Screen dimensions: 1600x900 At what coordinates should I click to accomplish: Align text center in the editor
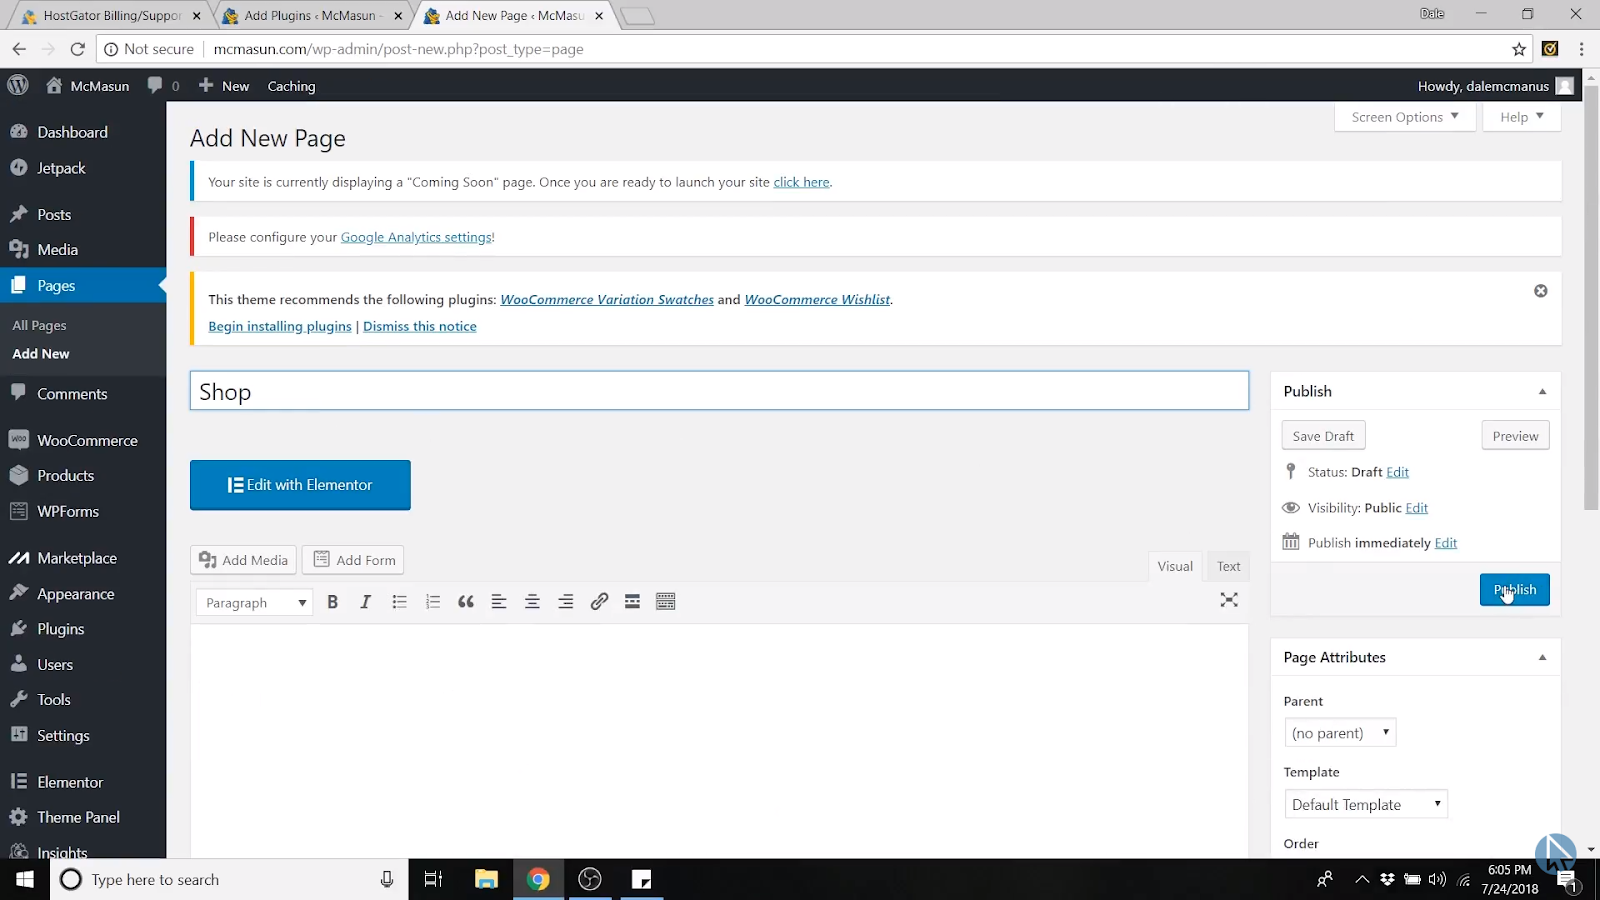click(x=532, y=602)
